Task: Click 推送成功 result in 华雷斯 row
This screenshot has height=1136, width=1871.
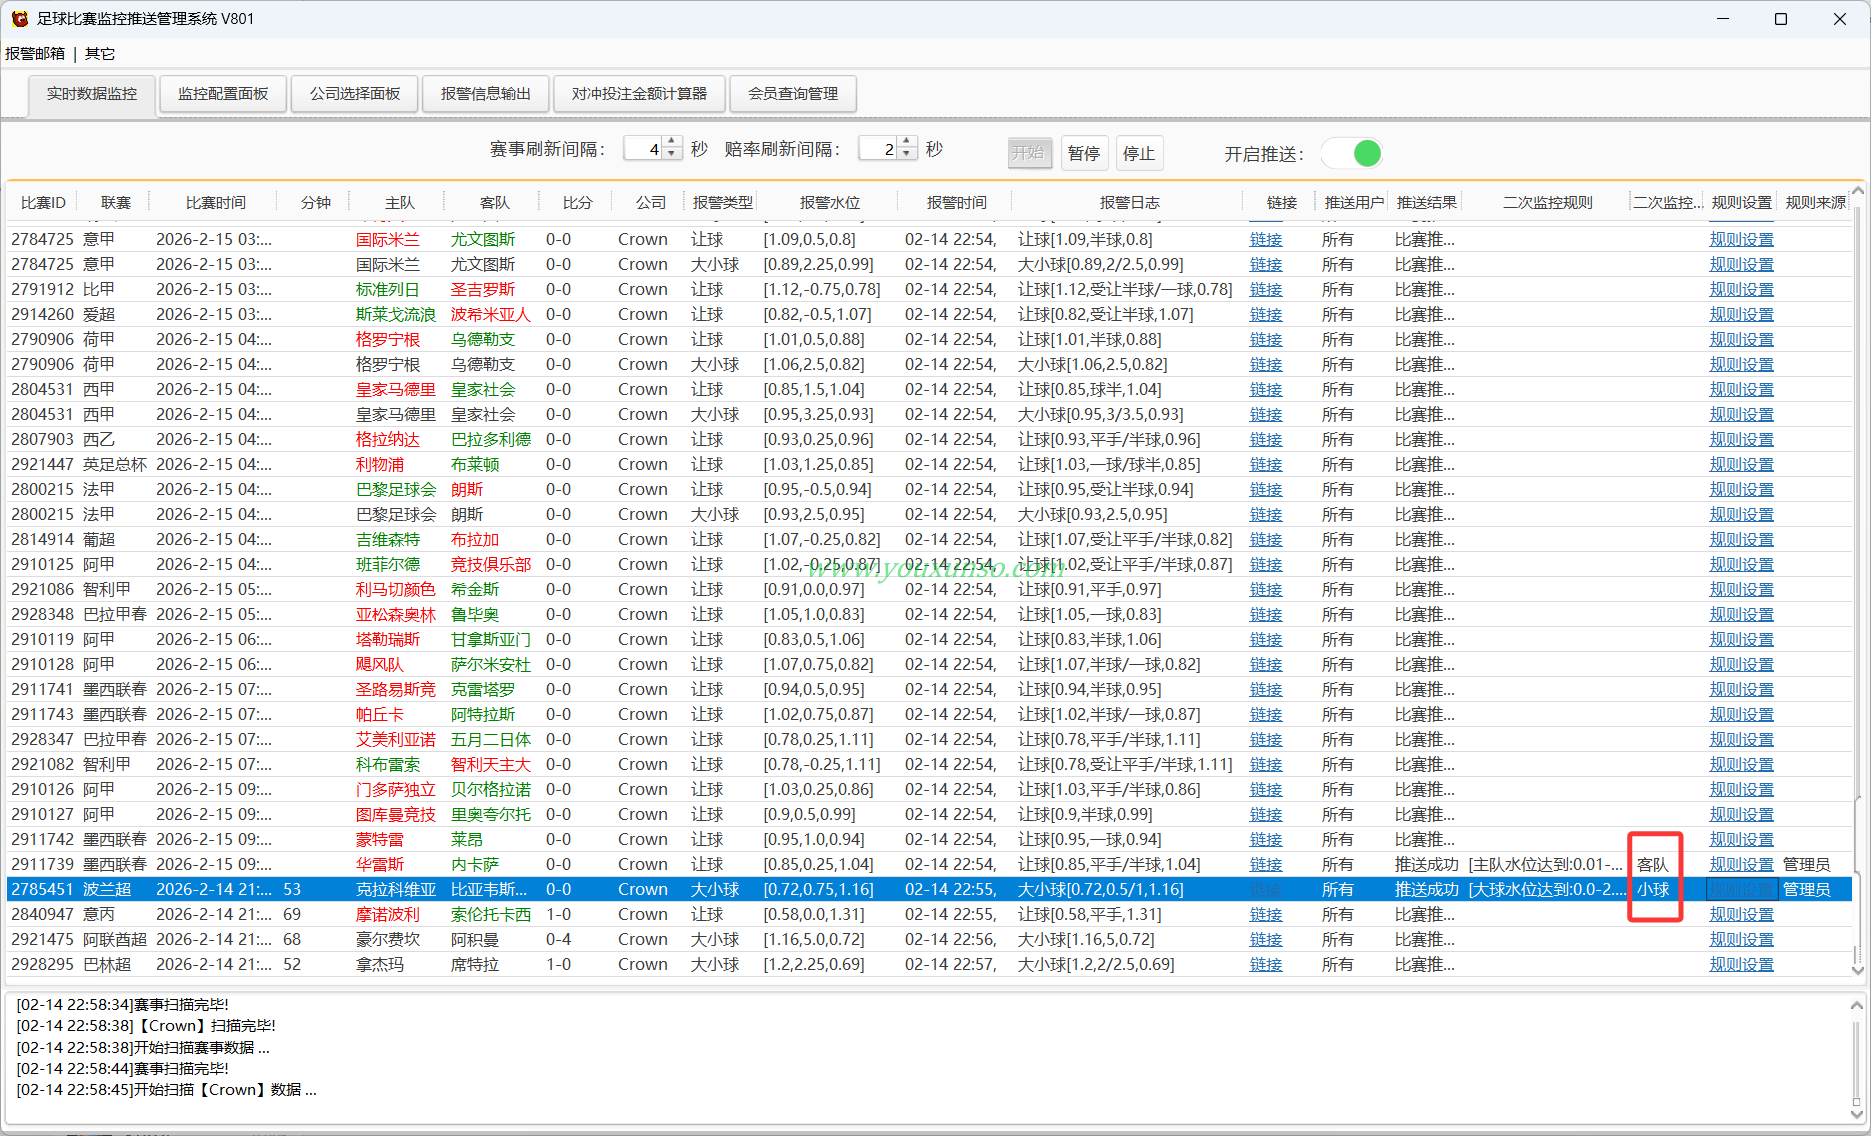Action: (1427, 865)
